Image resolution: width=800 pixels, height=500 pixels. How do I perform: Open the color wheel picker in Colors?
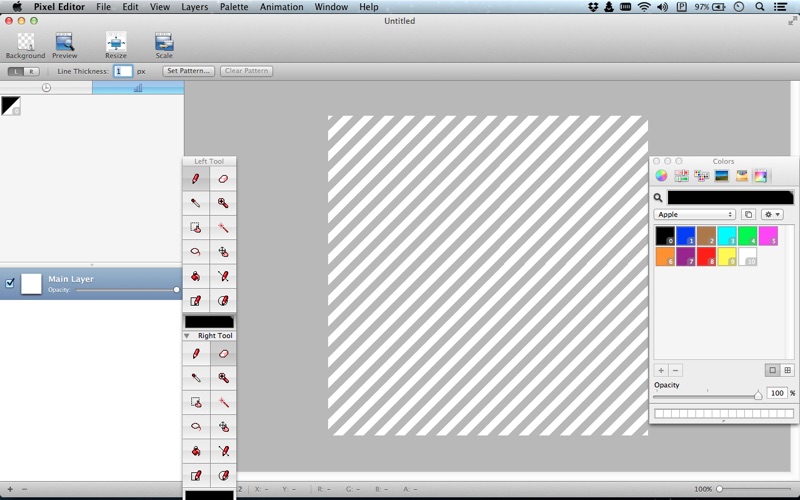click(x=661, y=176)
